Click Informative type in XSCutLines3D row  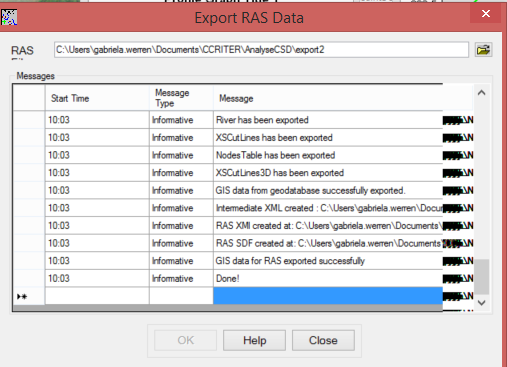(x=181, y=173)
